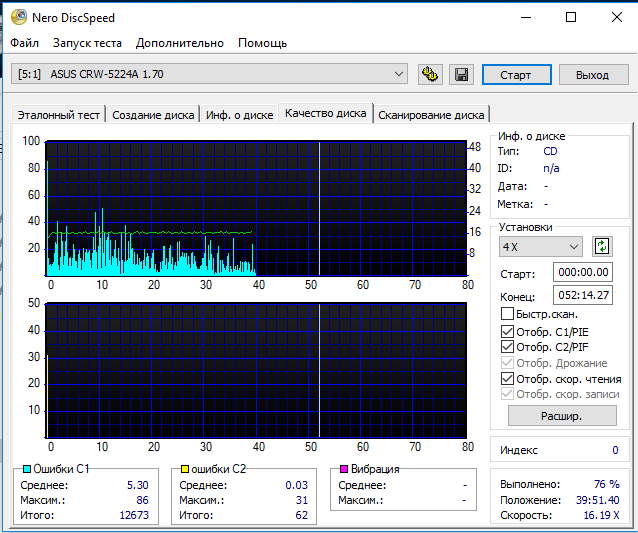This screenshot has height=533, width=638.
Task: Click the Конец time field 052:14.27
Action: 583,296
